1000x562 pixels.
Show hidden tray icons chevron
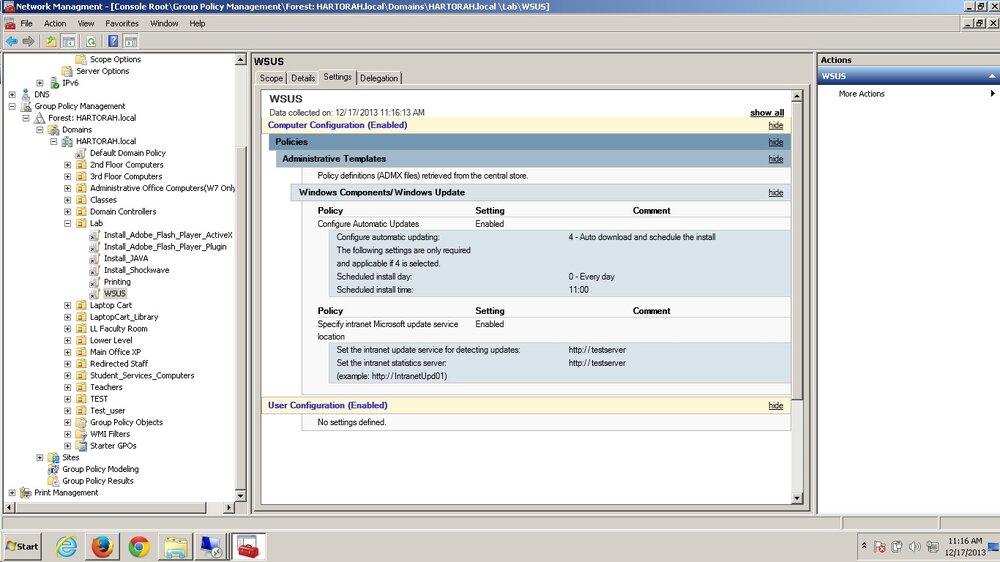click(x=864, y=546)
